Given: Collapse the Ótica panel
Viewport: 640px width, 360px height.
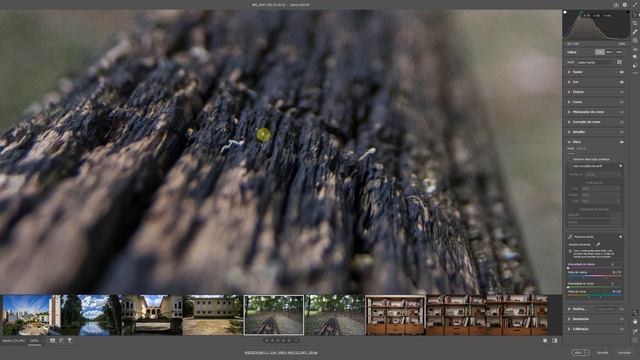Looking at the screenshot, I should click(569, 142).
